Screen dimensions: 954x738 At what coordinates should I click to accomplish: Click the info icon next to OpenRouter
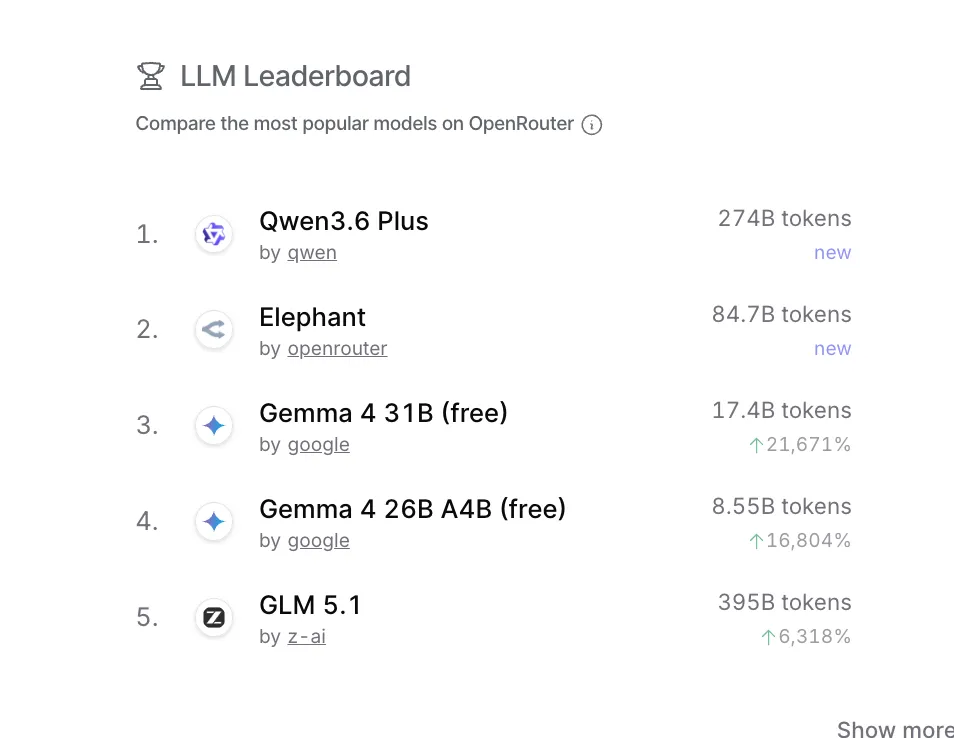pos(592,125)
